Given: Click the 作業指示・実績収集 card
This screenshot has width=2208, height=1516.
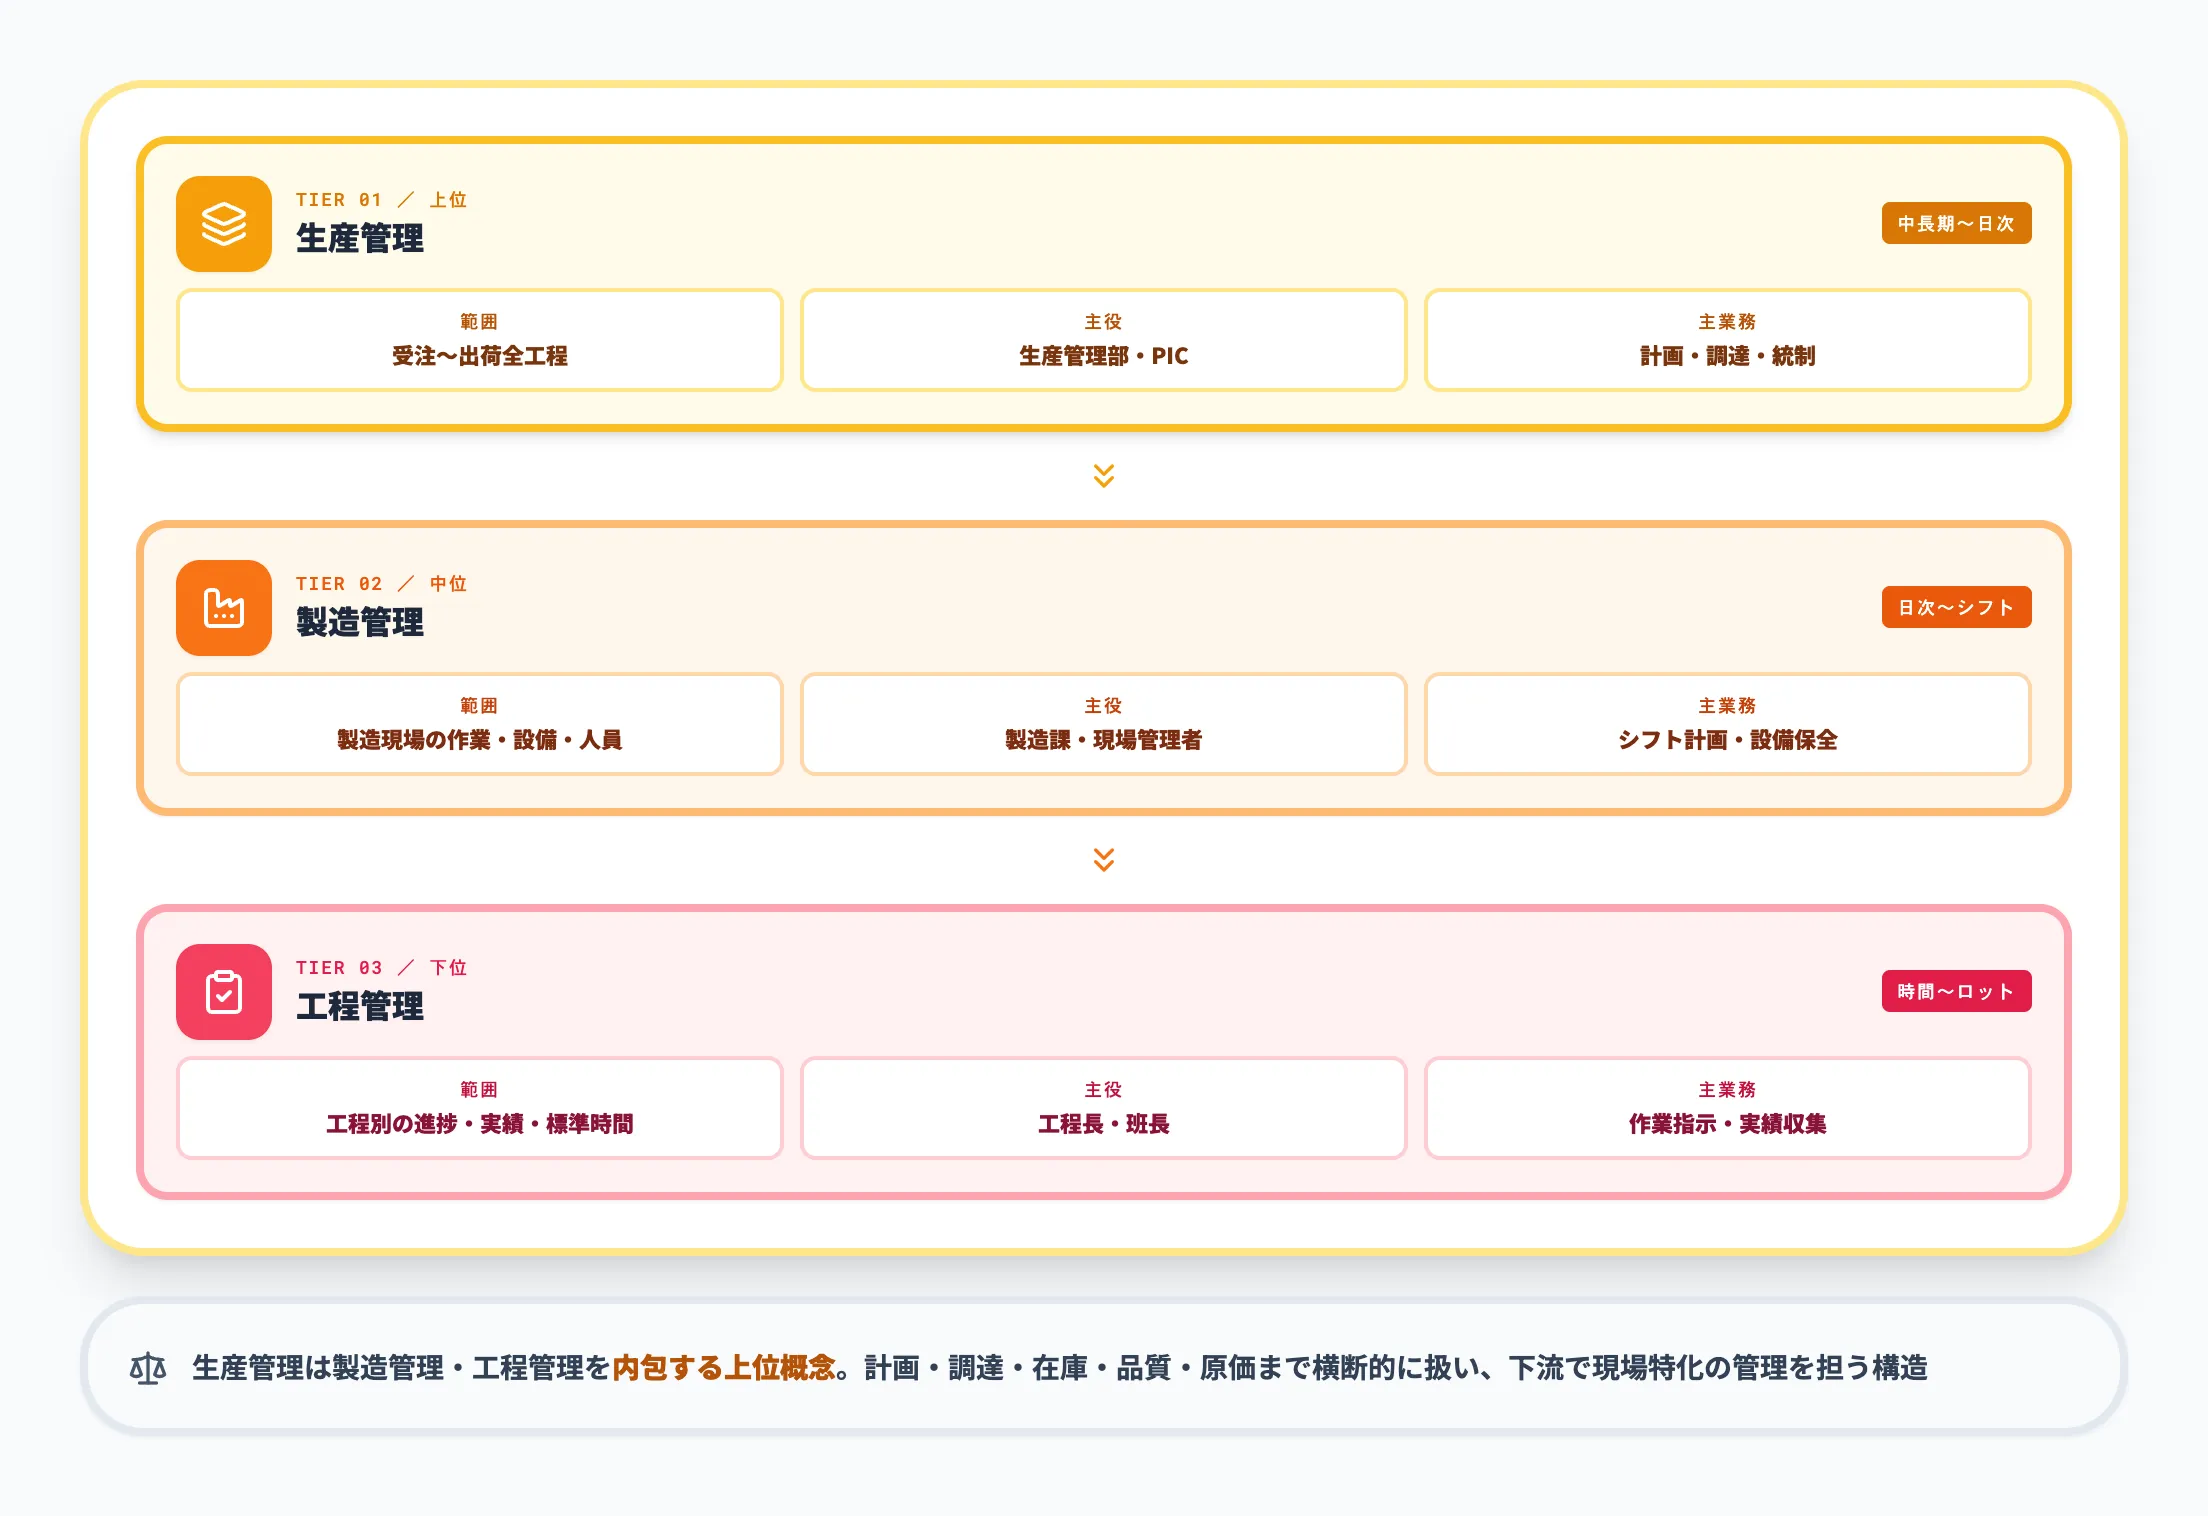Looking at the screenshot, I should pos(1727,1108).
